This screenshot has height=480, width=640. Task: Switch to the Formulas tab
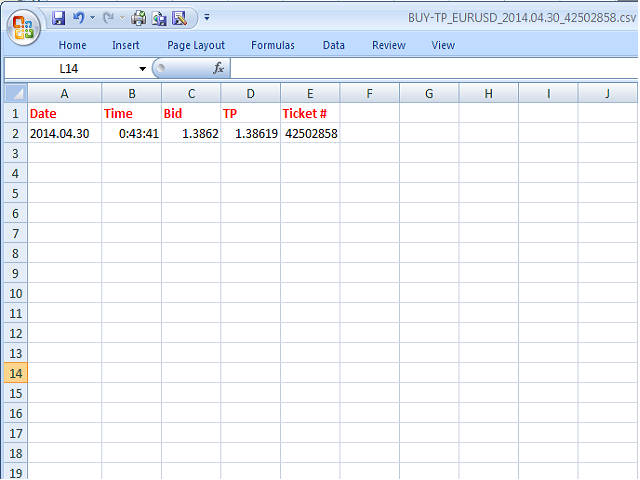tap(273, 45)
